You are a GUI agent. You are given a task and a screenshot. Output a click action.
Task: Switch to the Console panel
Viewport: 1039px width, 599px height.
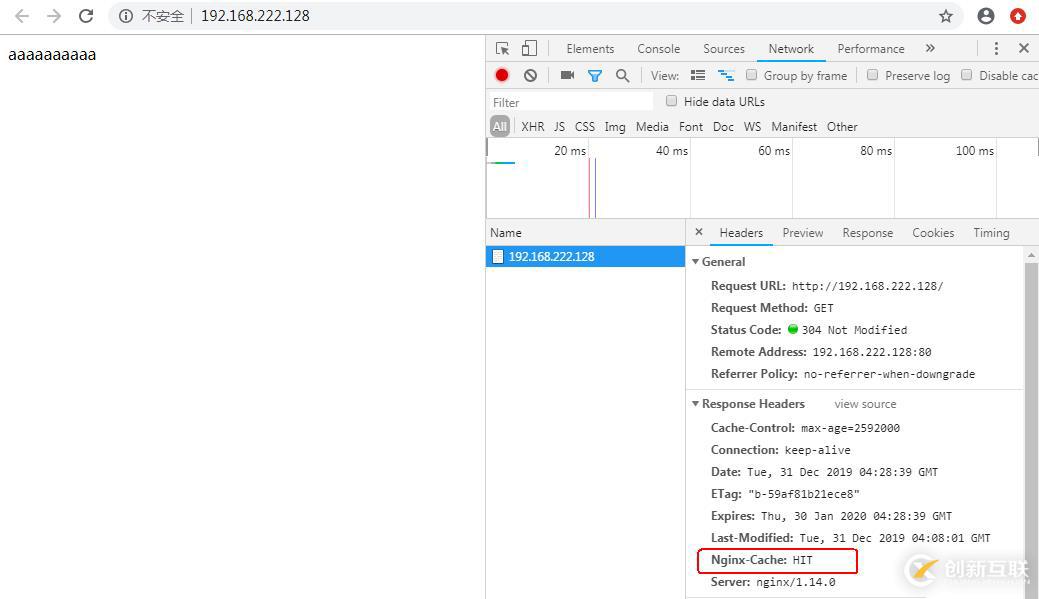pos(657,47)
